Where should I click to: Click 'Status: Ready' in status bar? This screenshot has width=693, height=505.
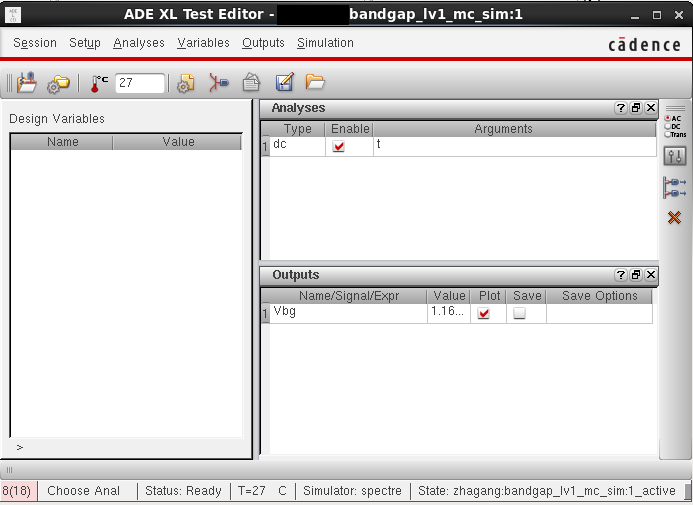pyautogui.click(x=183, y=491)
